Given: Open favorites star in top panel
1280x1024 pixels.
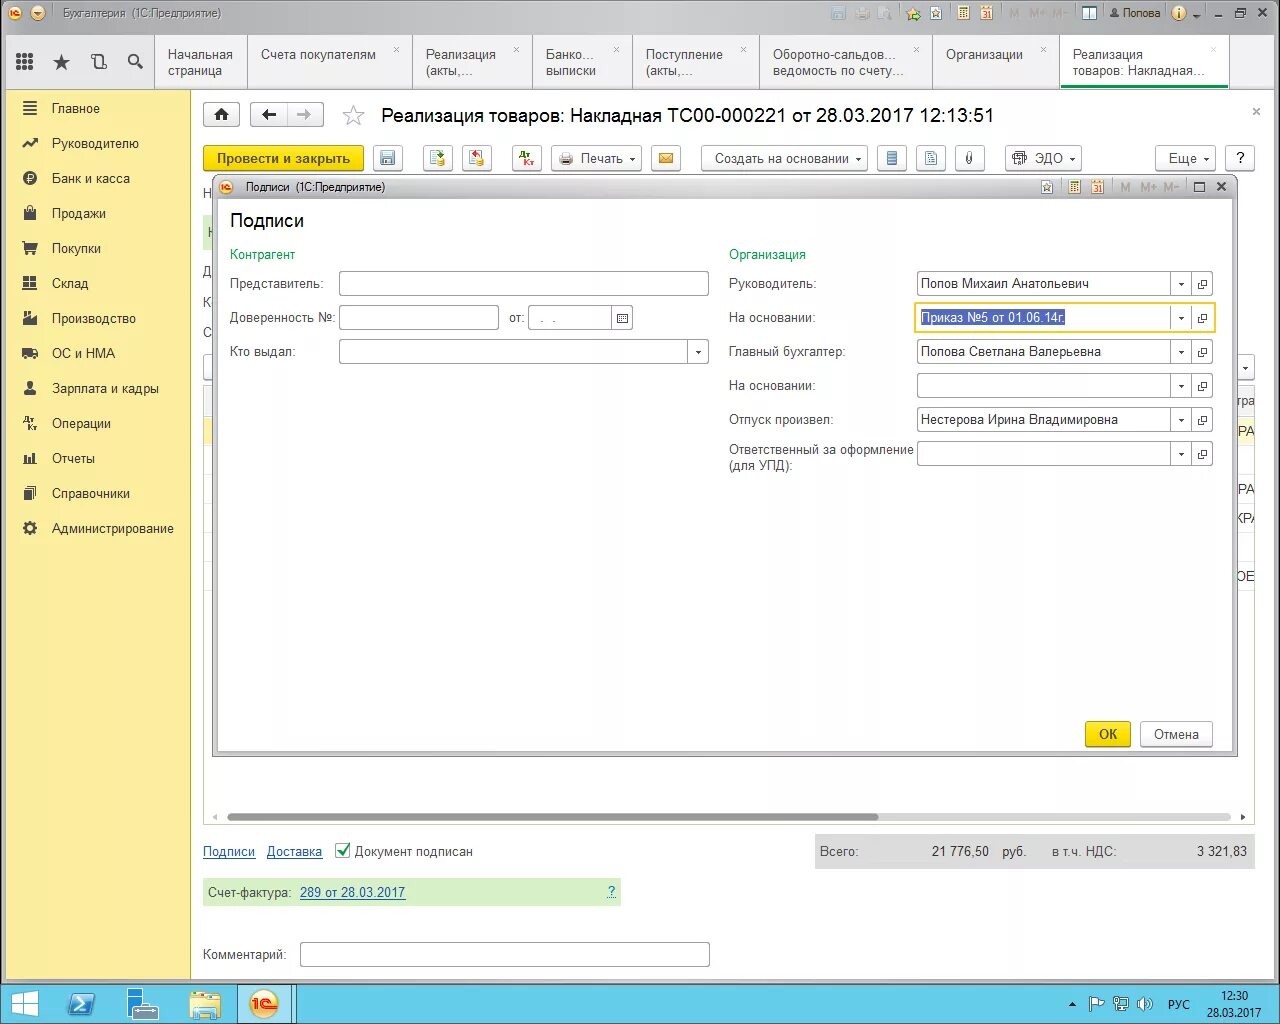Looking at the screenshot, I should point(61,62).
